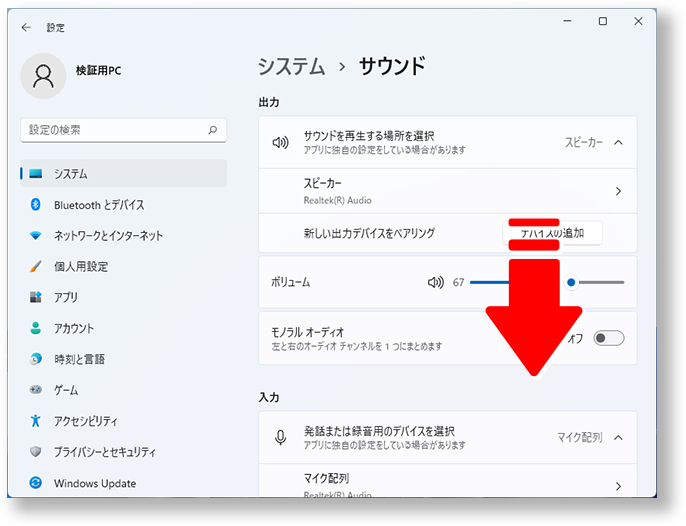686x526 pixels.
Task: Toggle the Mono audio switch
Action: (x=609, y=338)
